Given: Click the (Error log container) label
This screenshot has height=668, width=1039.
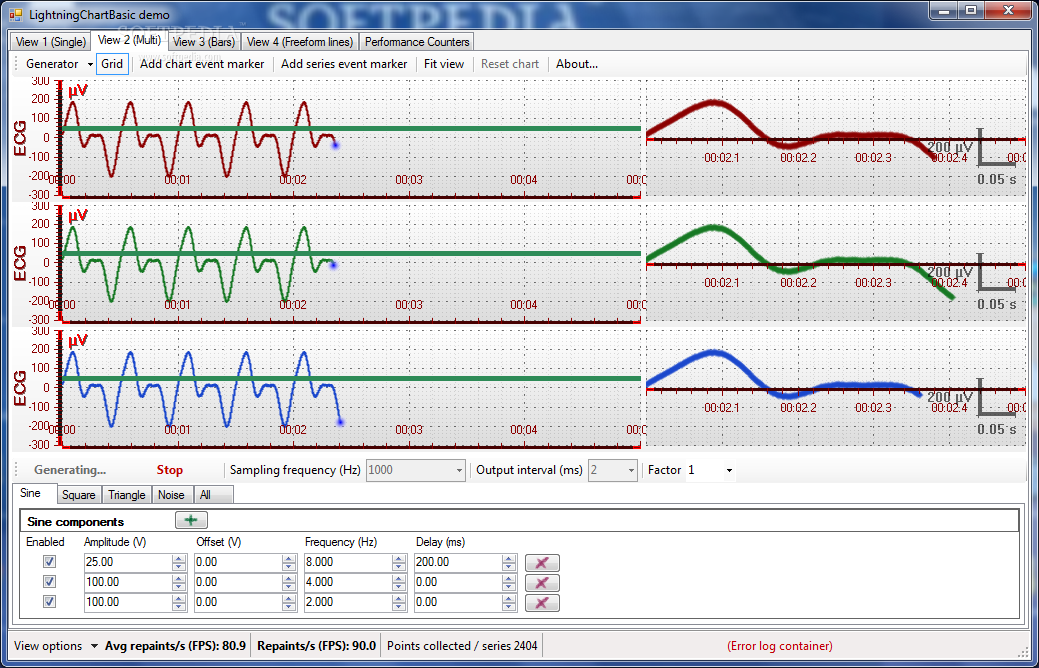Looking at the screenshot, I should (779, 645).
